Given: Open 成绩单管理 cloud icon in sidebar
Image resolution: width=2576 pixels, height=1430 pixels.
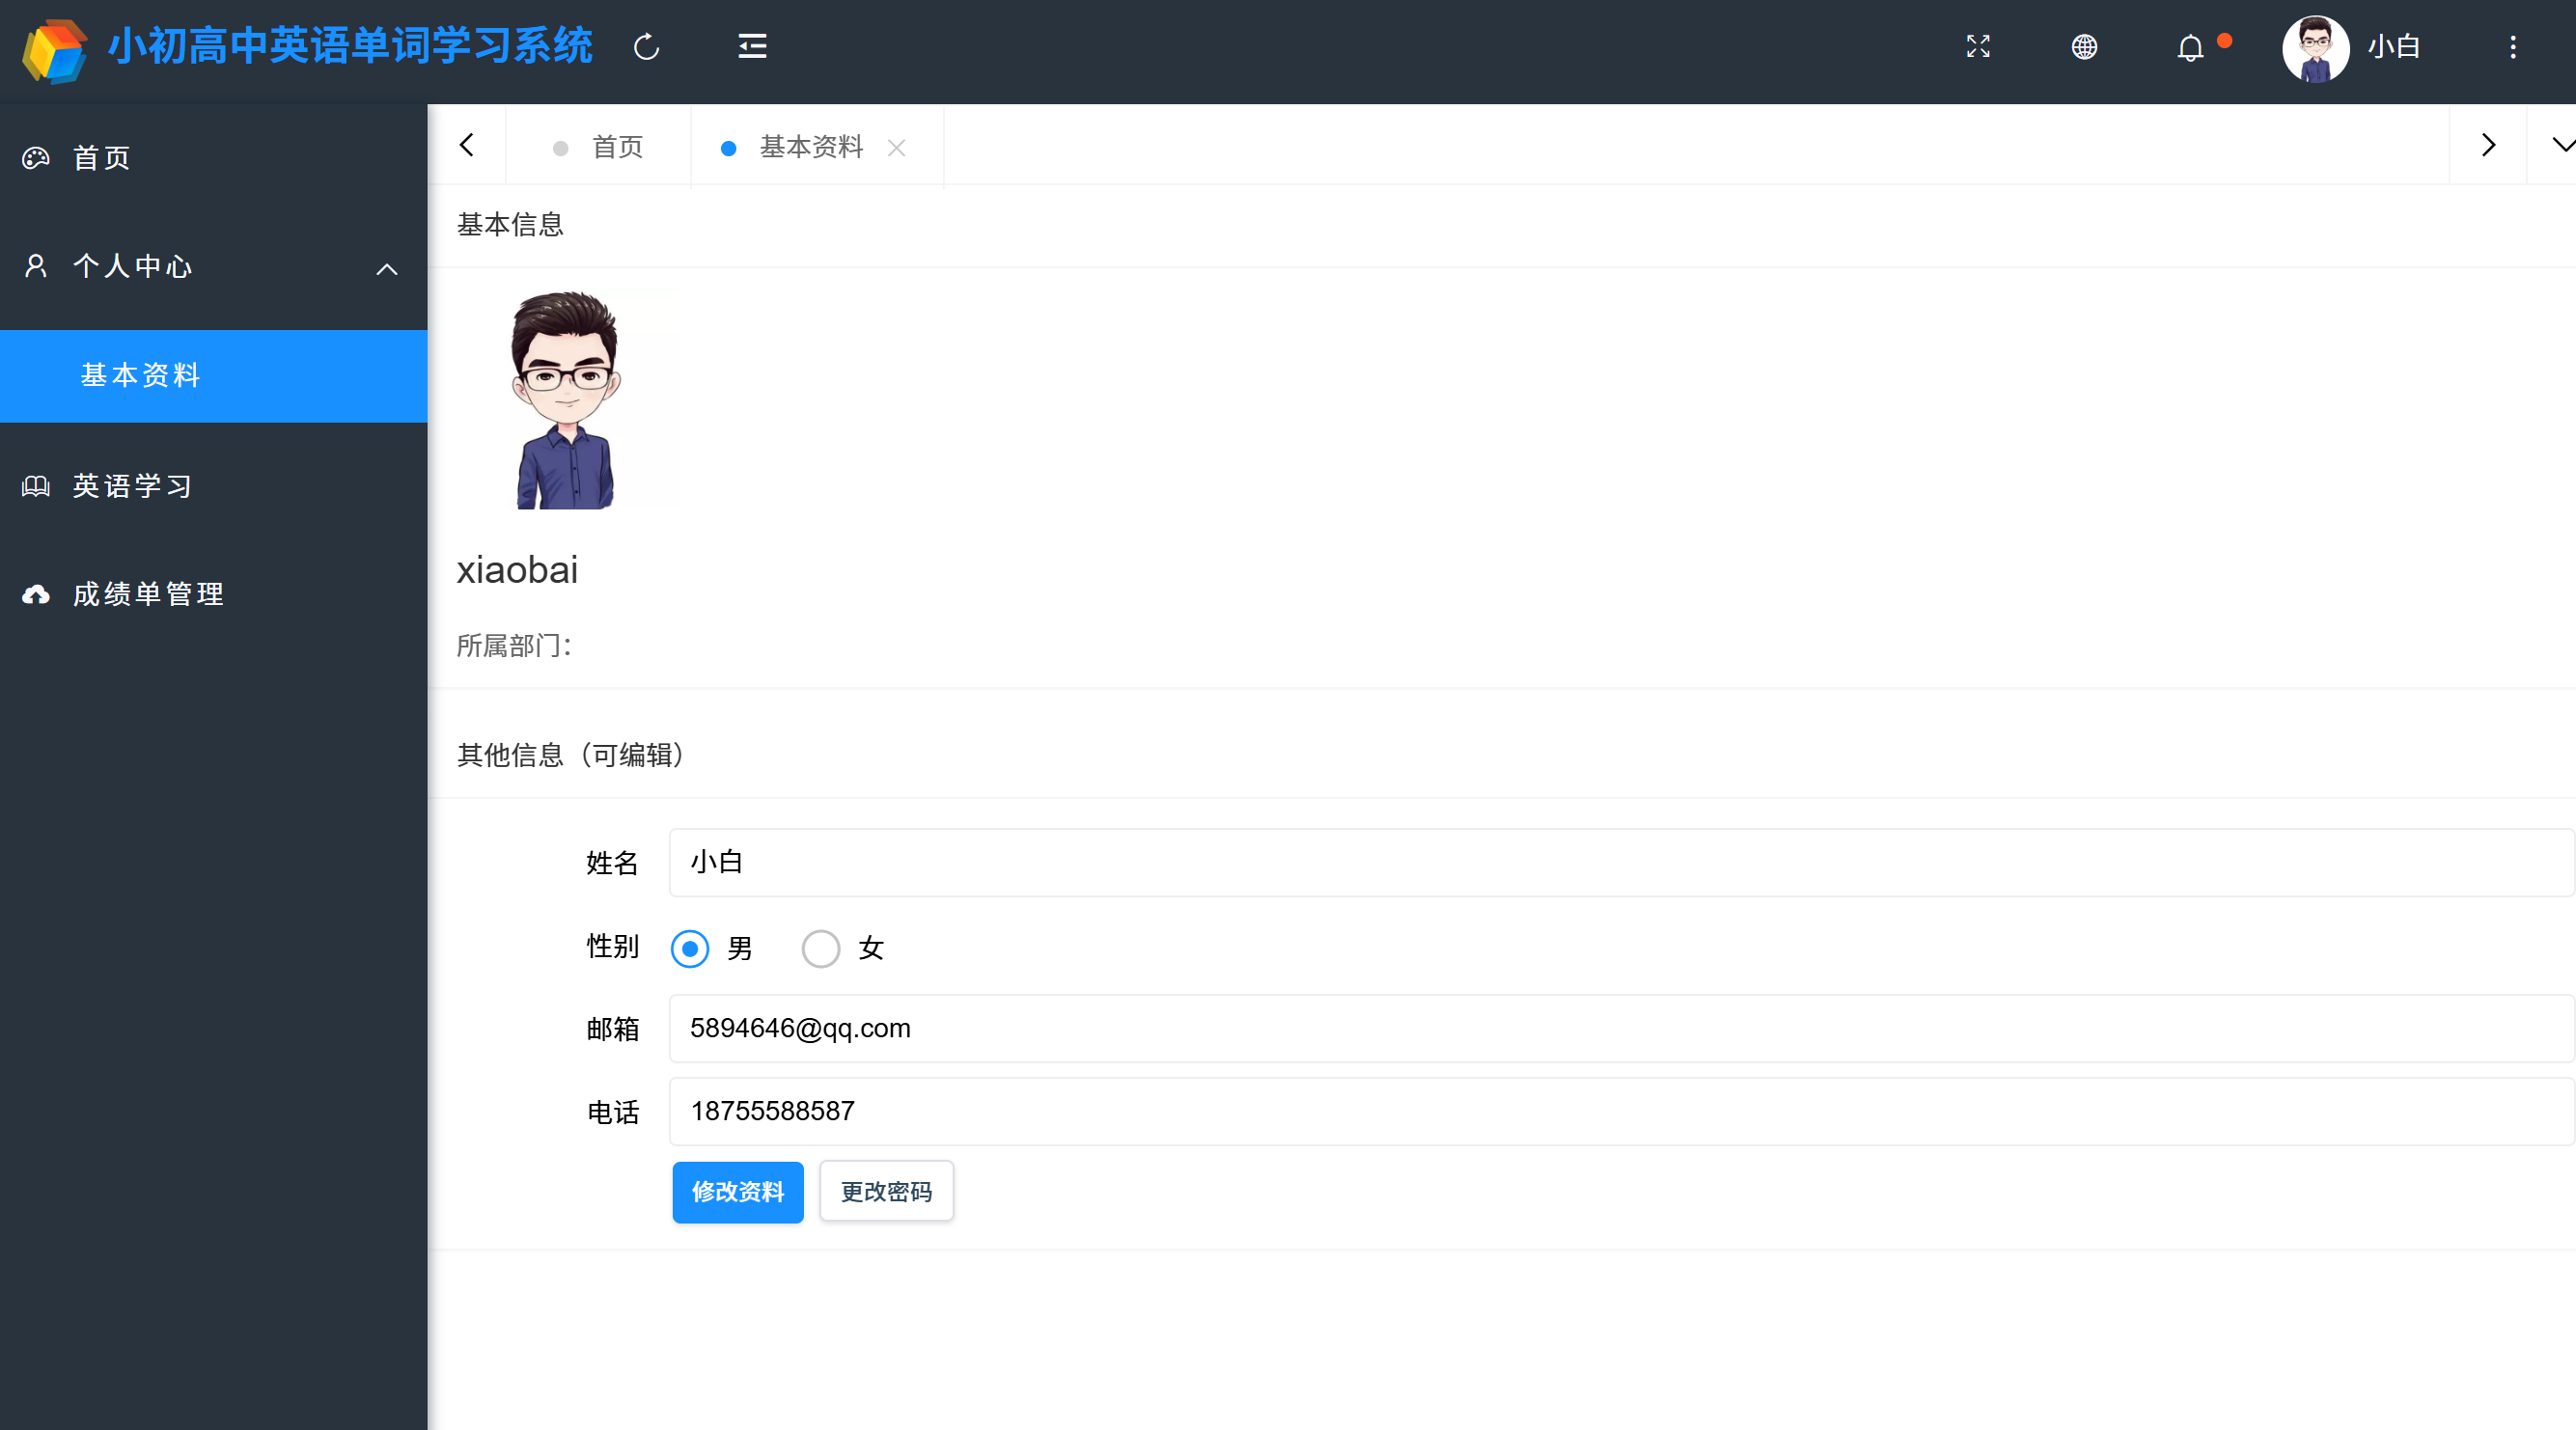Looking at the screenshot, I should 35,594.
